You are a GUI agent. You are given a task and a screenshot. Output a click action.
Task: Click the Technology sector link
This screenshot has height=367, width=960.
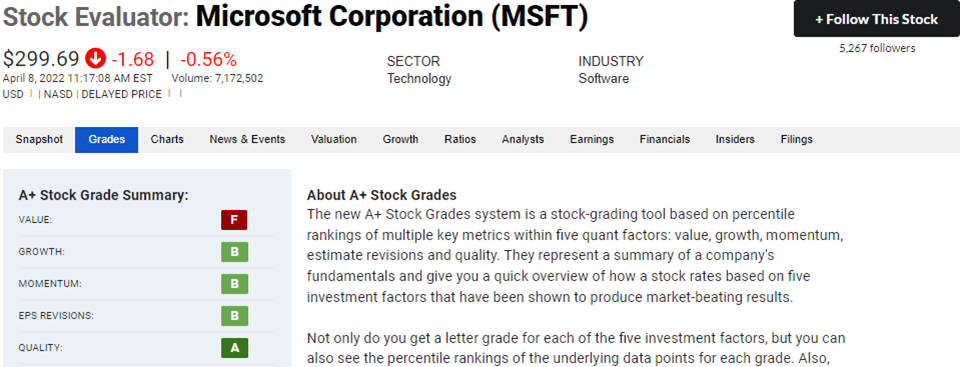(419, 78)
